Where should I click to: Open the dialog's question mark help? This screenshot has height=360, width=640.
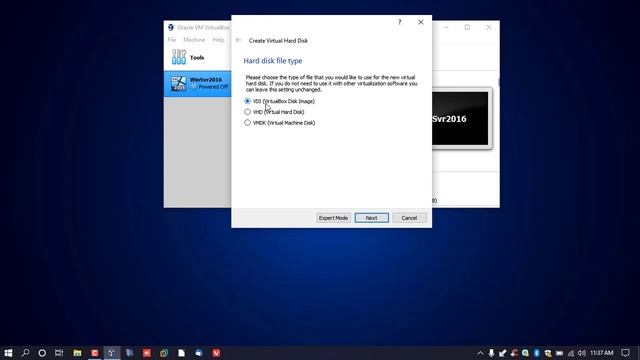click(x=400, y=22)
